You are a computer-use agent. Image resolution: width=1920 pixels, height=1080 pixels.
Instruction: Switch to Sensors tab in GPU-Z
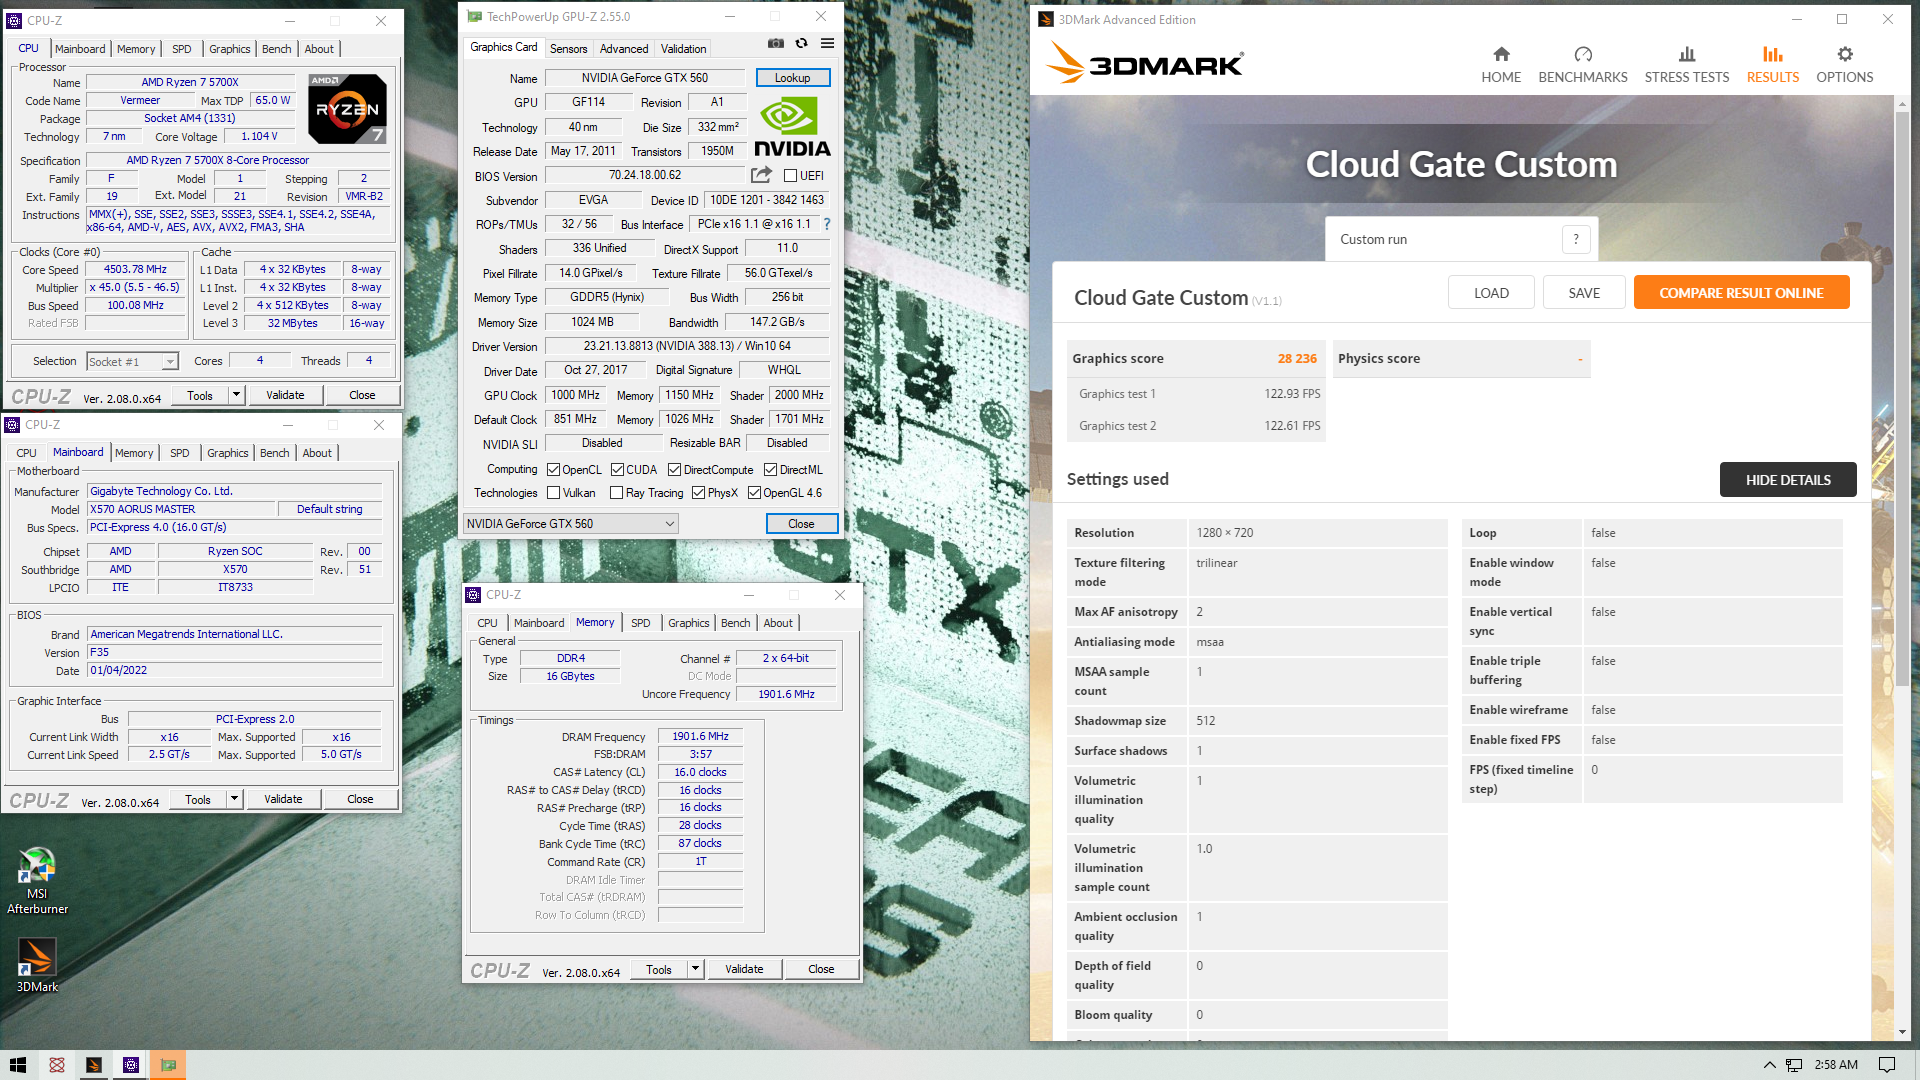point(568,49)
